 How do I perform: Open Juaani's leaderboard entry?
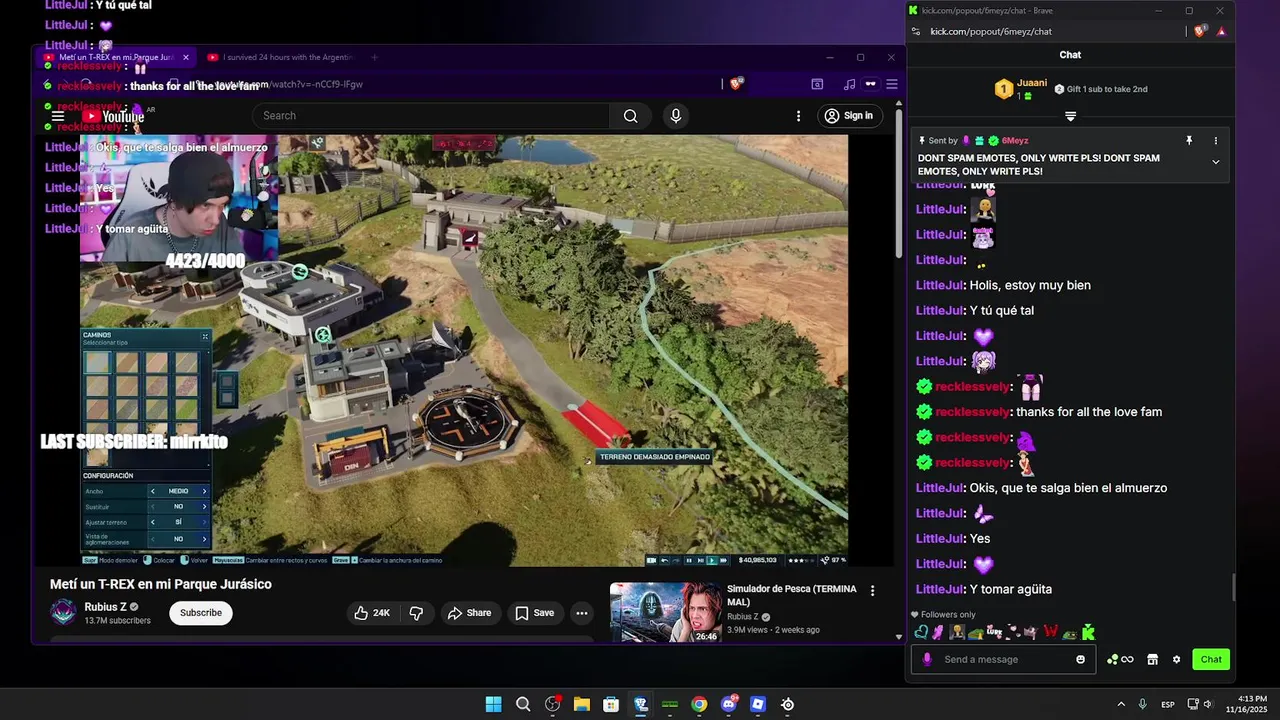click(x=1021, y=89)
